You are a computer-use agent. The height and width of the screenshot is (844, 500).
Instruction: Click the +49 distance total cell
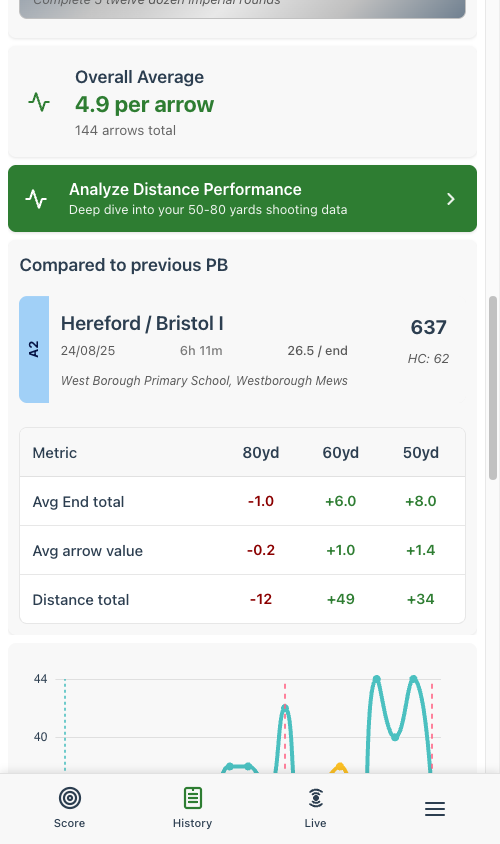[341, 599]
